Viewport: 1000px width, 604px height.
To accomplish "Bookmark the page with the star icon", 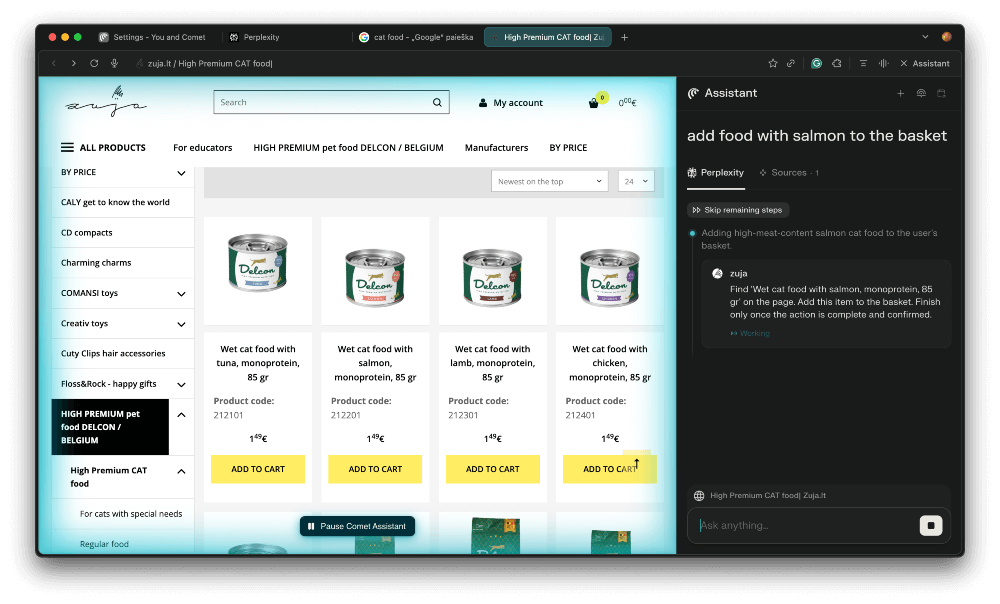I will (x=773, y=63).
